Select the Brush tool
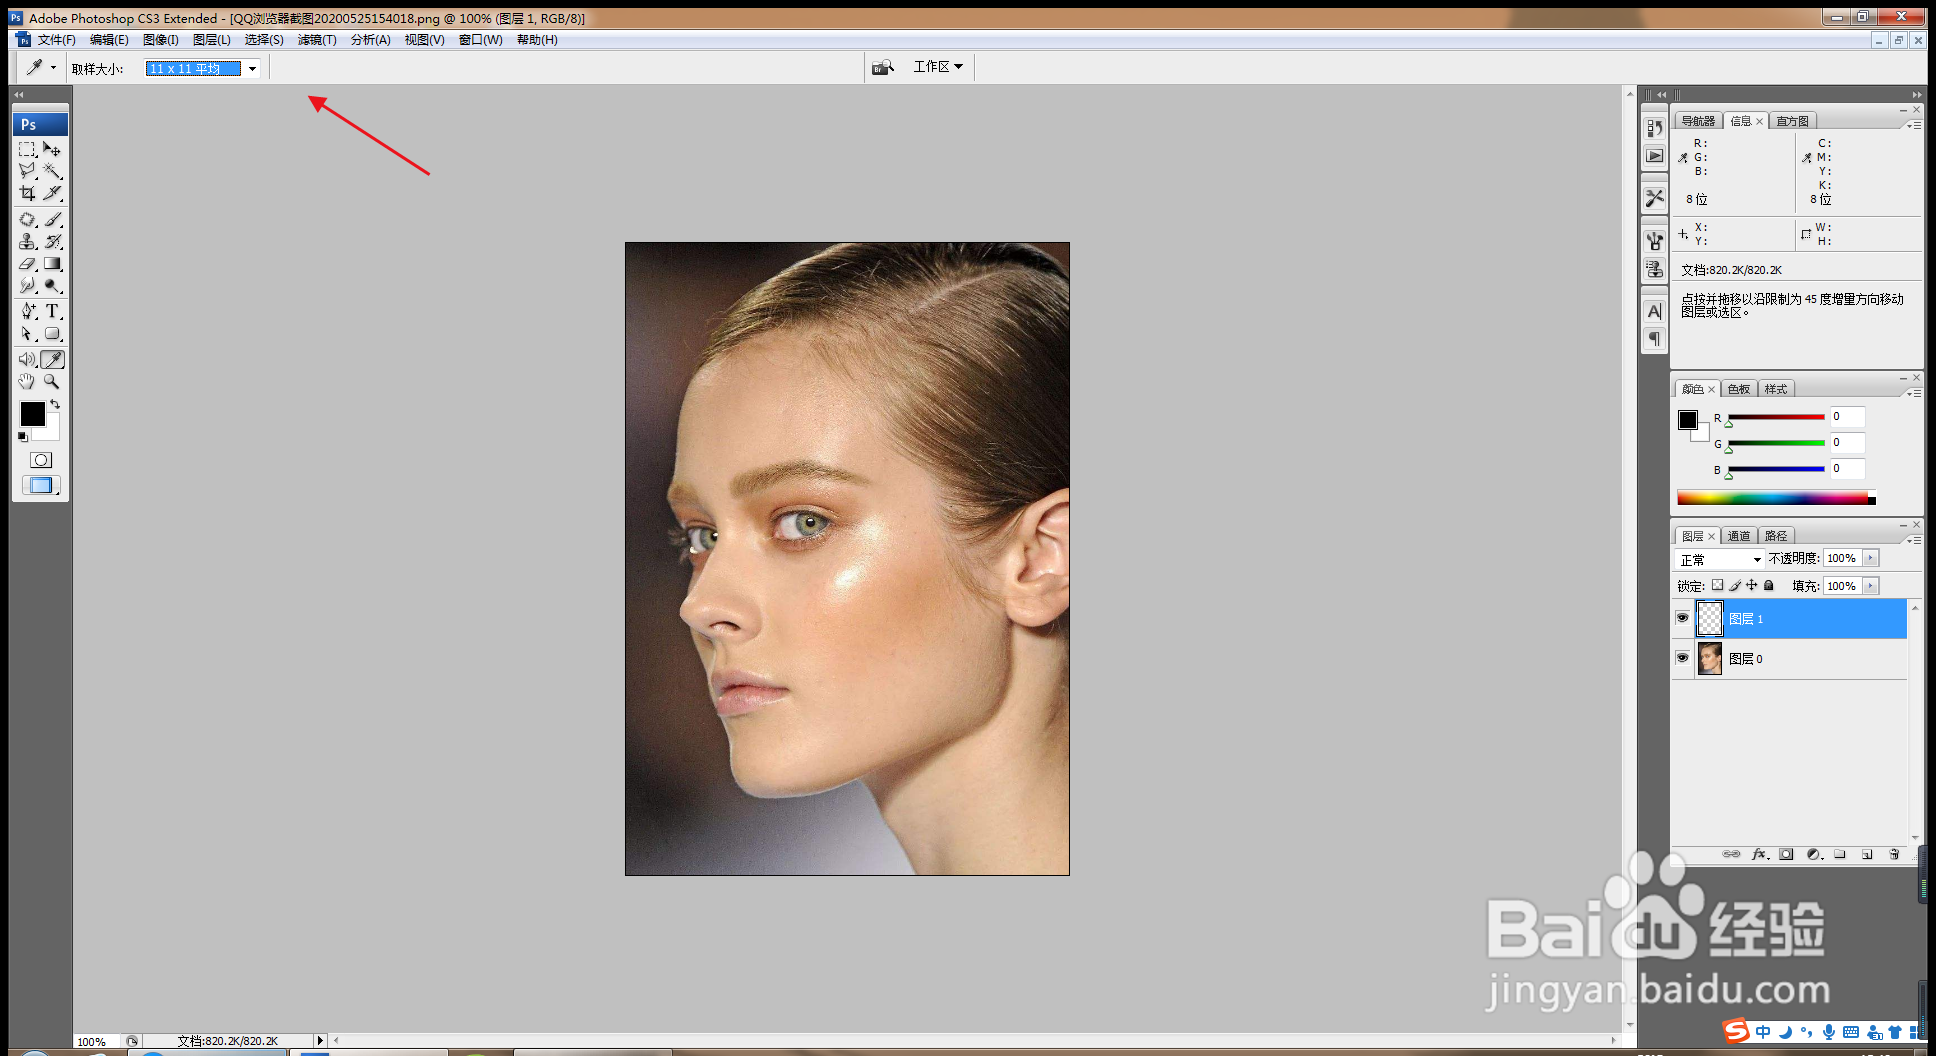This screenshot has height=1056, width=1936. [x=53, y=219]
